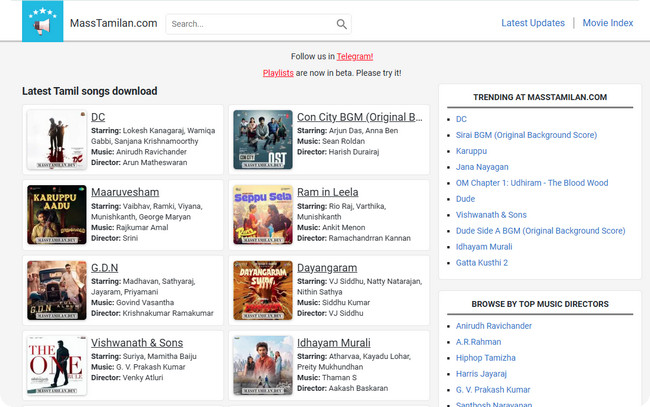Click the G.D.N poster thumbnail
Image resolution: width=650 pixels, height=407 pixels.
coord(57,290)
